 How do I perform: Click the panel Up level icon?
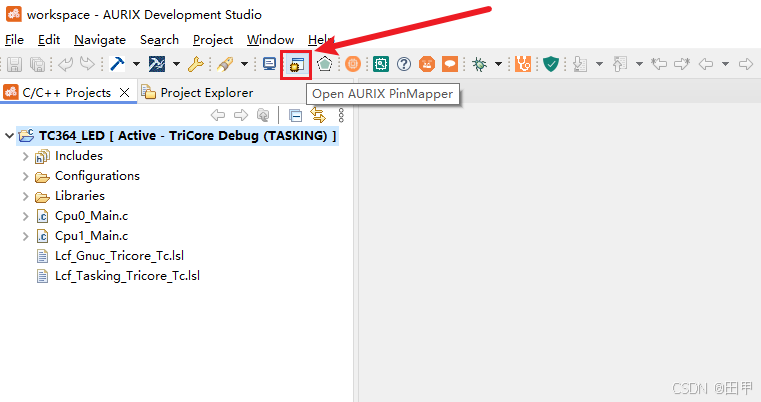263,115
